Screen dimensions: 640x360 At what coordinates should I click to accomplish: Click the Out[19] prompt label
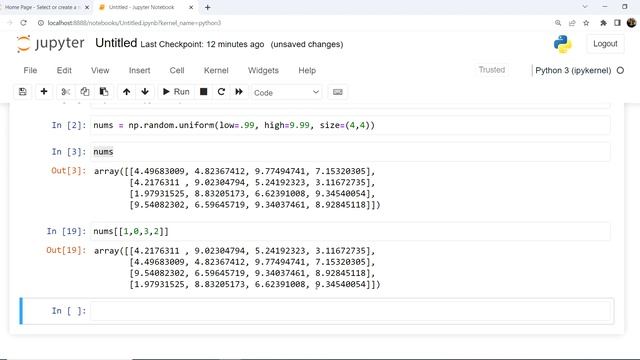point(66,250)
